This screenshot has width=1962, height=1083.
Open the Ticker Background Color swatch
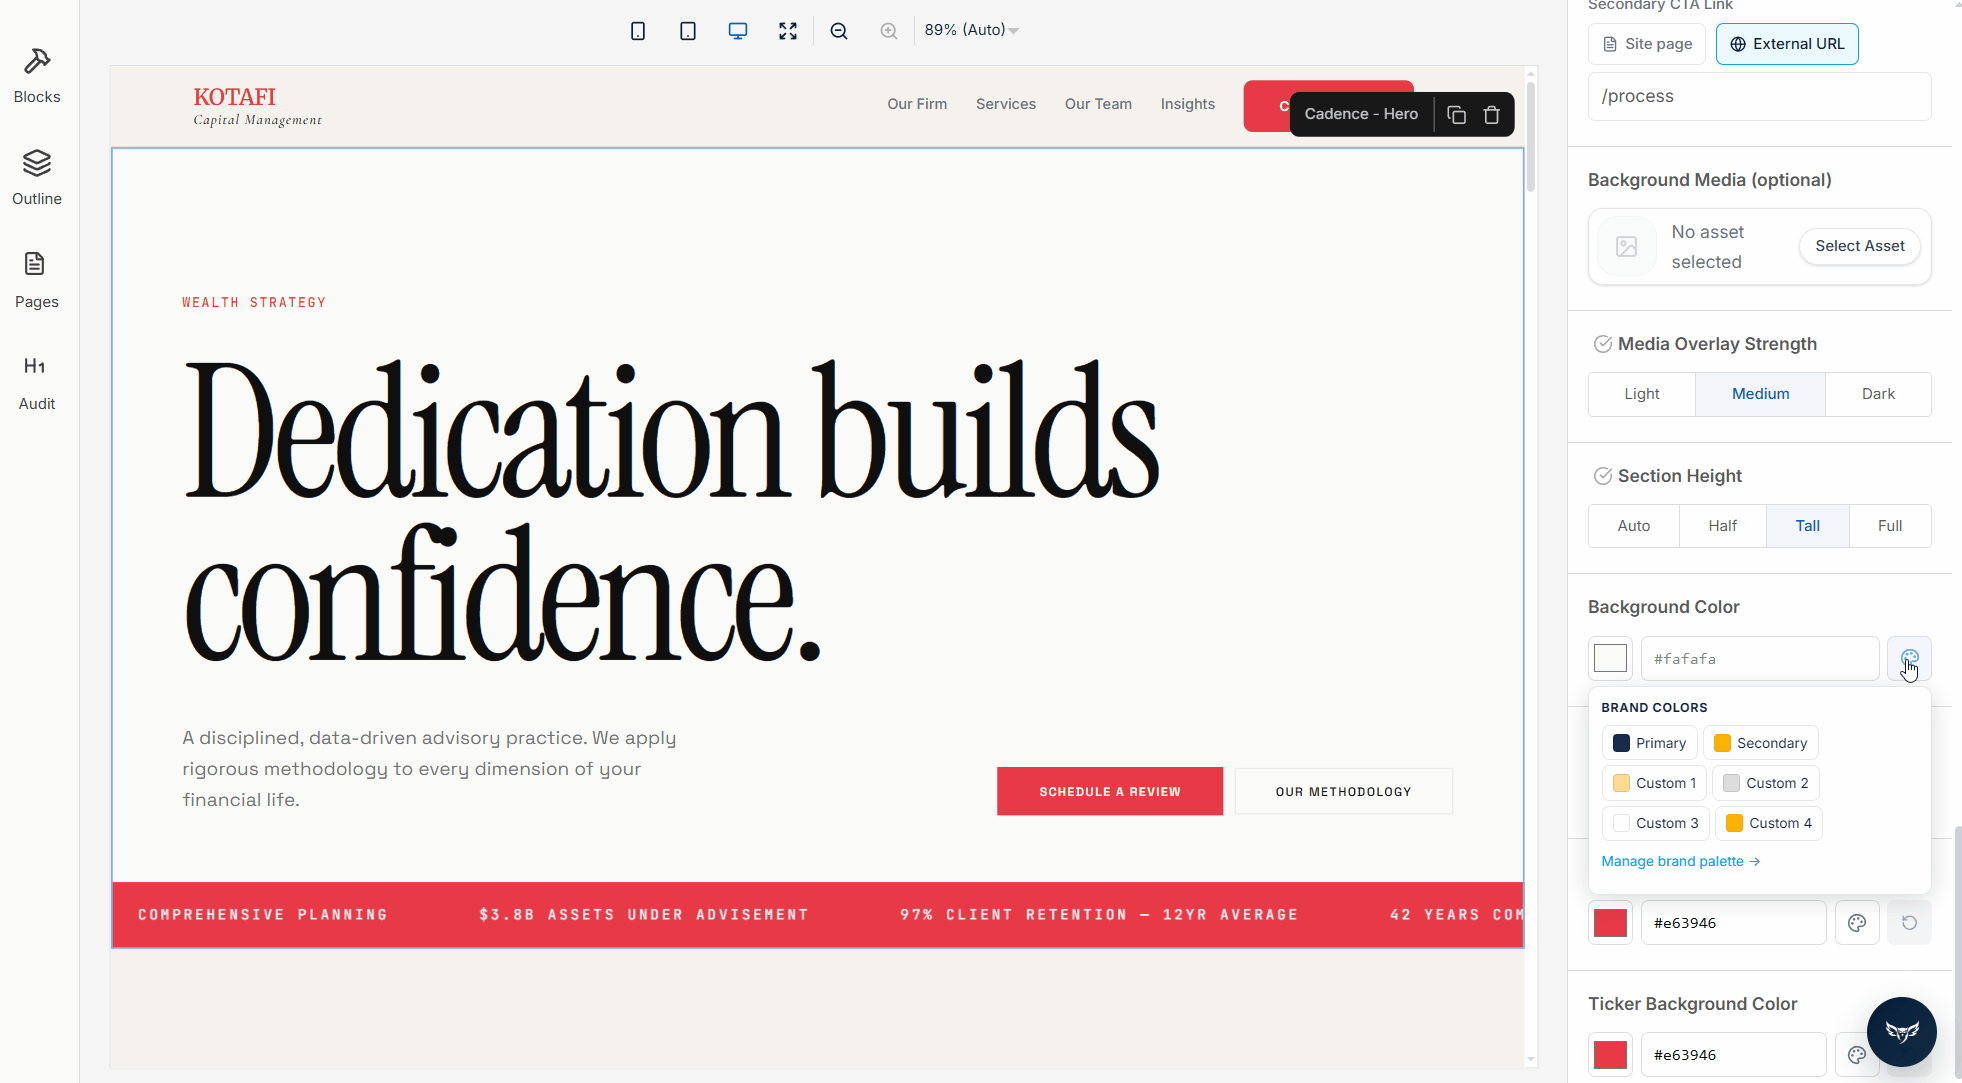point(1610,1054)
